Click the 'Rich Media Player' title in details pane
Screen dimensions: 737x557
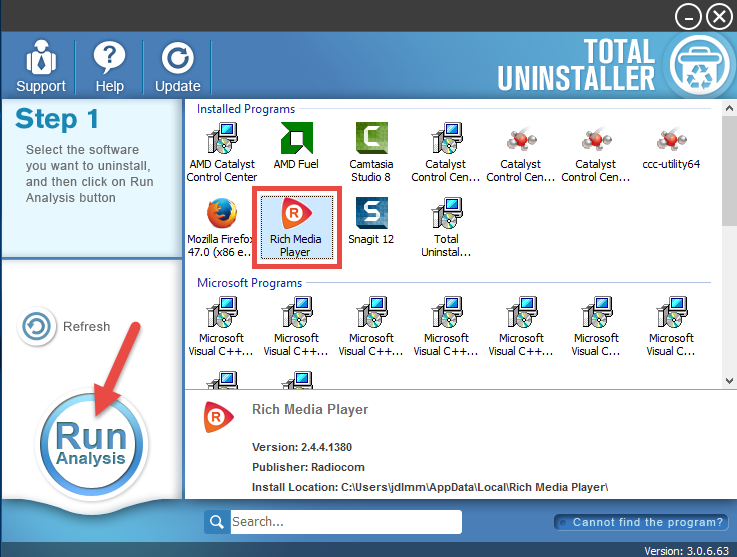pyautogui.click(x=310, y=409)
